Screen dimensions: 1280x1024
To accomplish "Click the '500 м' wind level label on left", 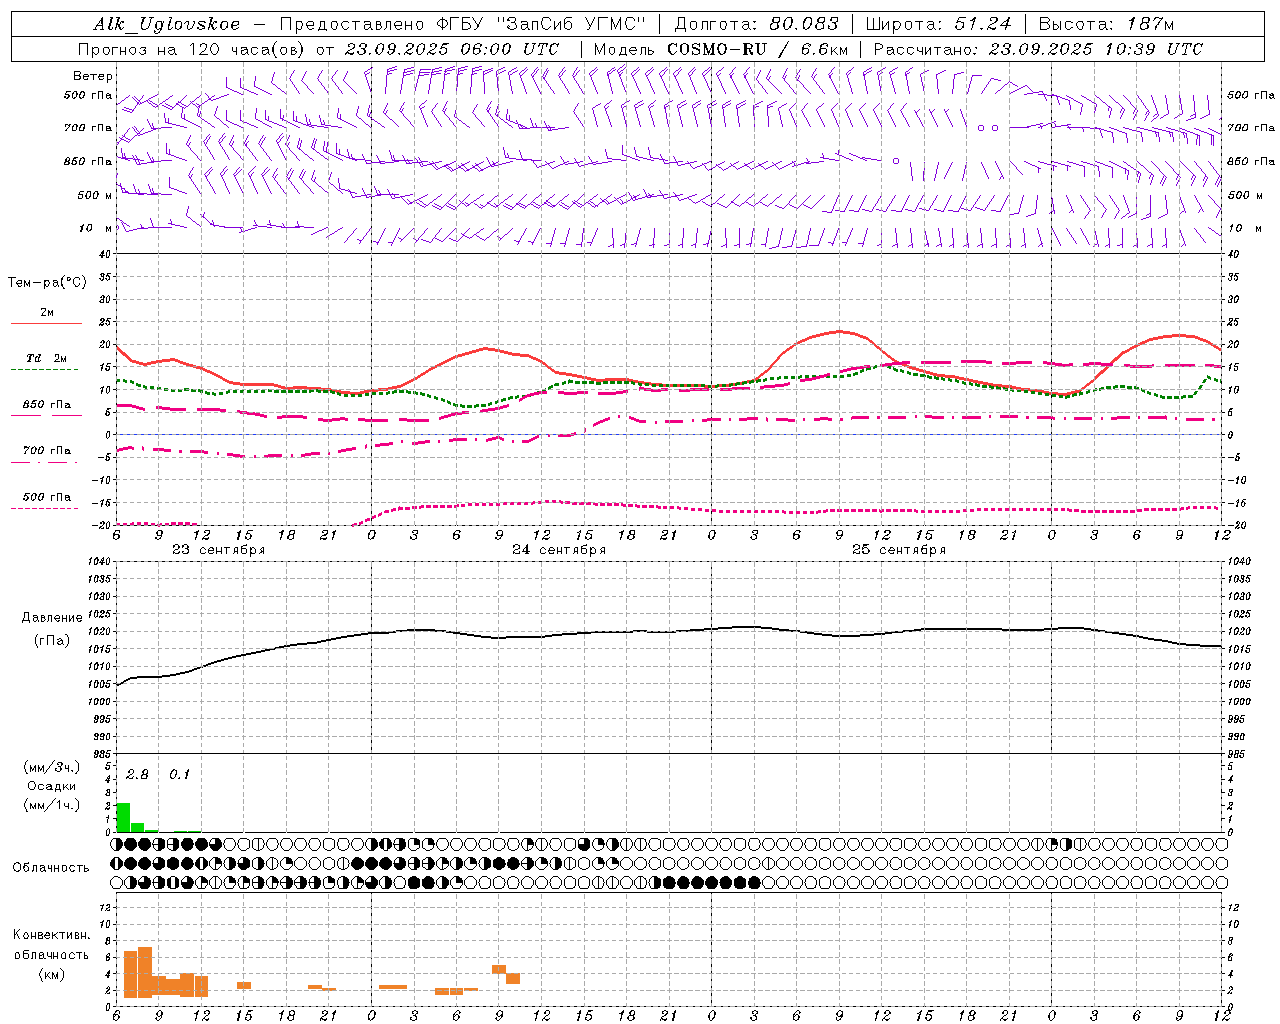I will [x=93, y=196].
